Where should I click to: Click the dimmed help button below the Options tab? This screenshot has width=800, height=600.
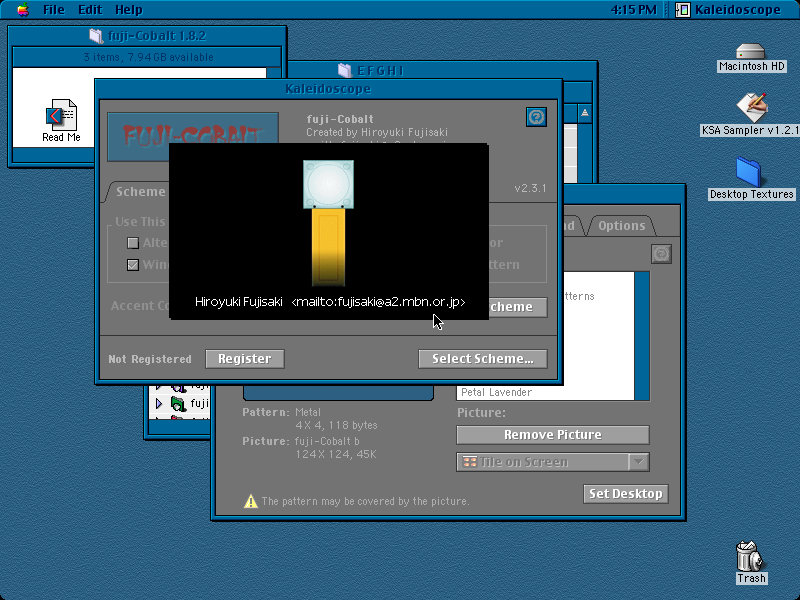pos(661,254)
